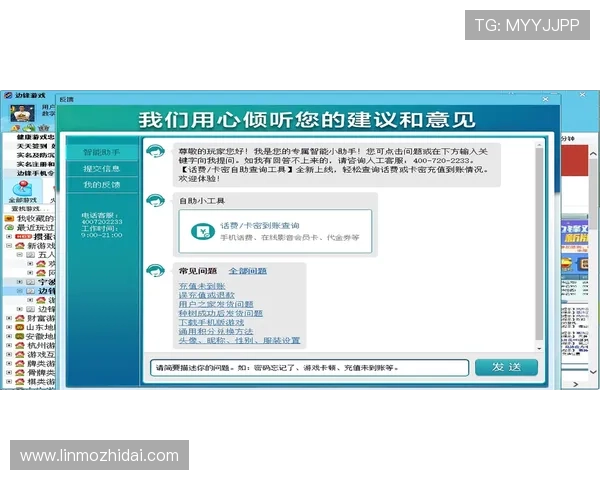
Task: Click the 发送 send button
Action: 506,367
